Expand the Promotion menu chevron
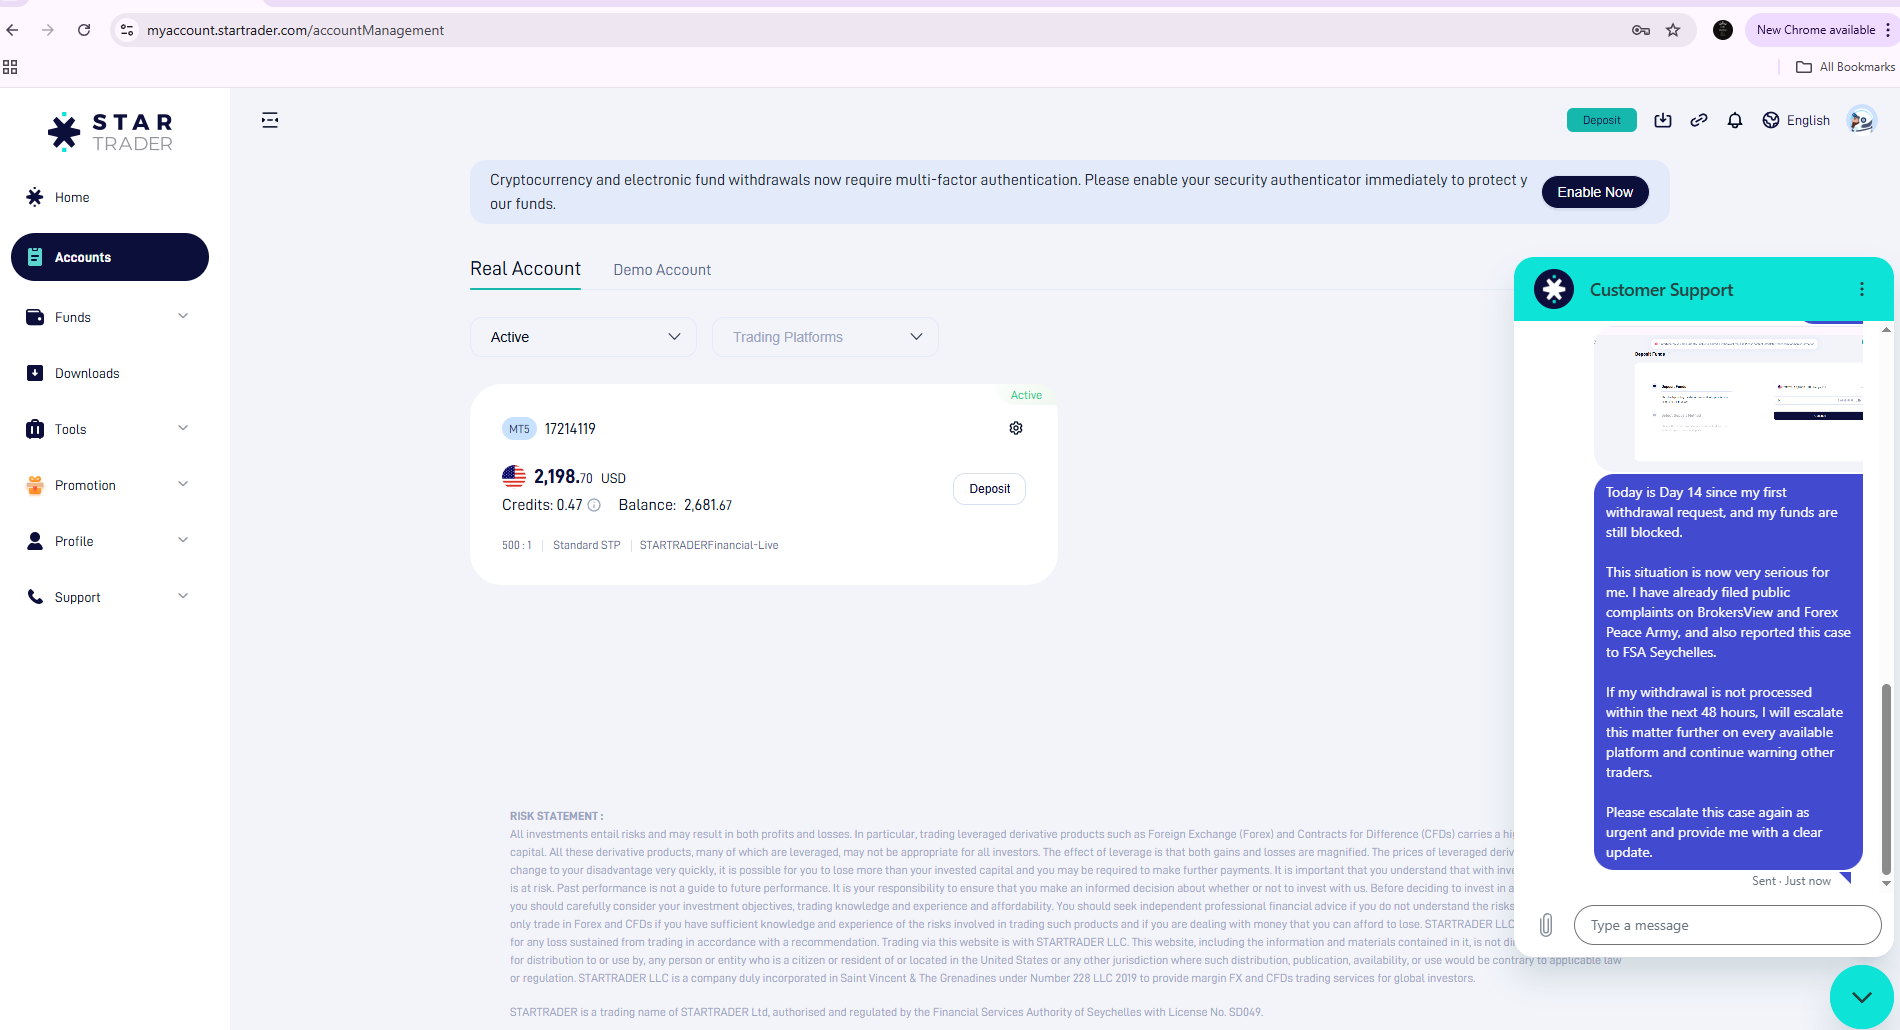Viewport: 1900px width, 1030px height. pyautogui.click(x=183, y=484)
